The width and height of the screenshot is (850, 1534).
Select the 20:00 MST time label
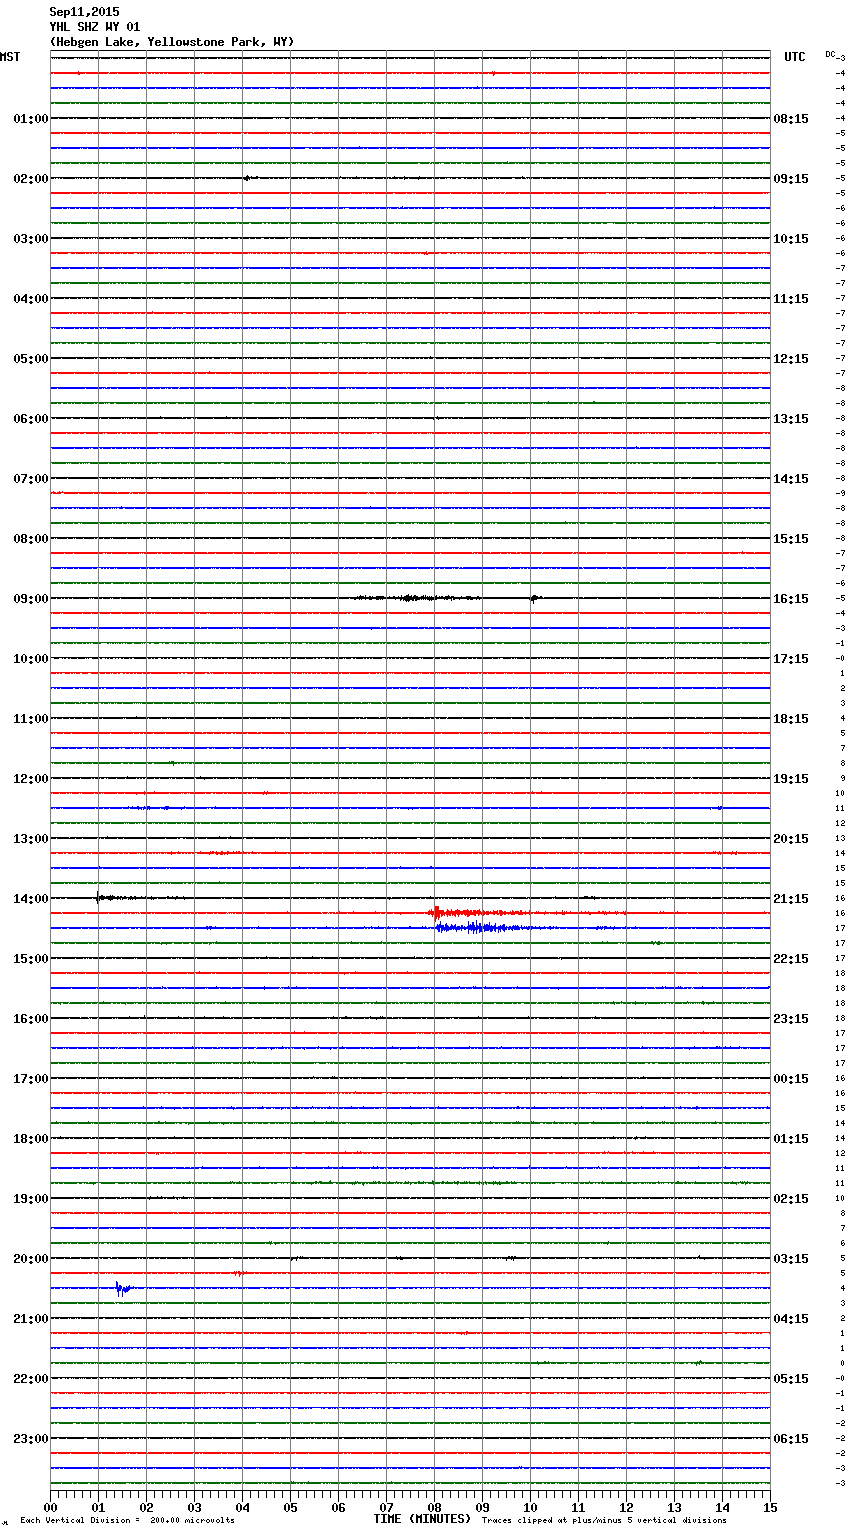31,1259
